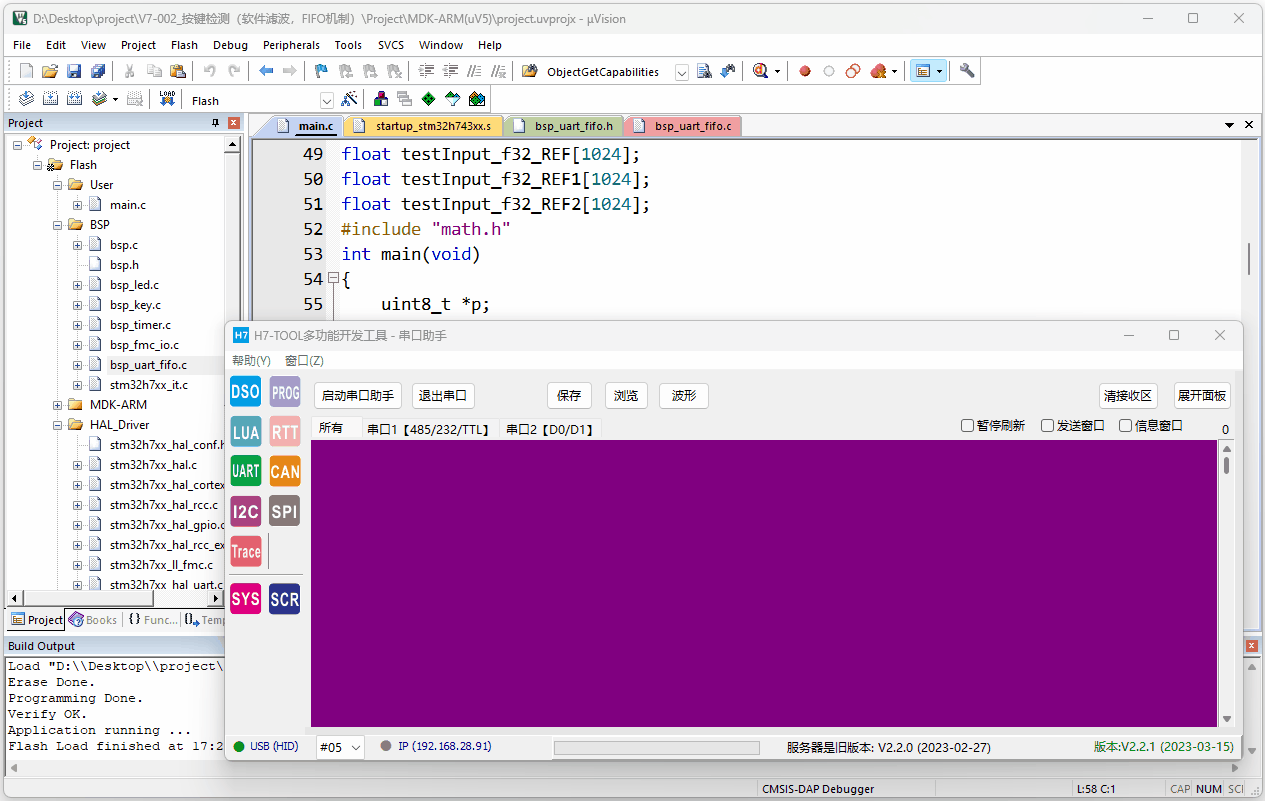Open the RTT viewer icon
The height and width of the screenshot is (801, 1265).
(x=285, y=432)
